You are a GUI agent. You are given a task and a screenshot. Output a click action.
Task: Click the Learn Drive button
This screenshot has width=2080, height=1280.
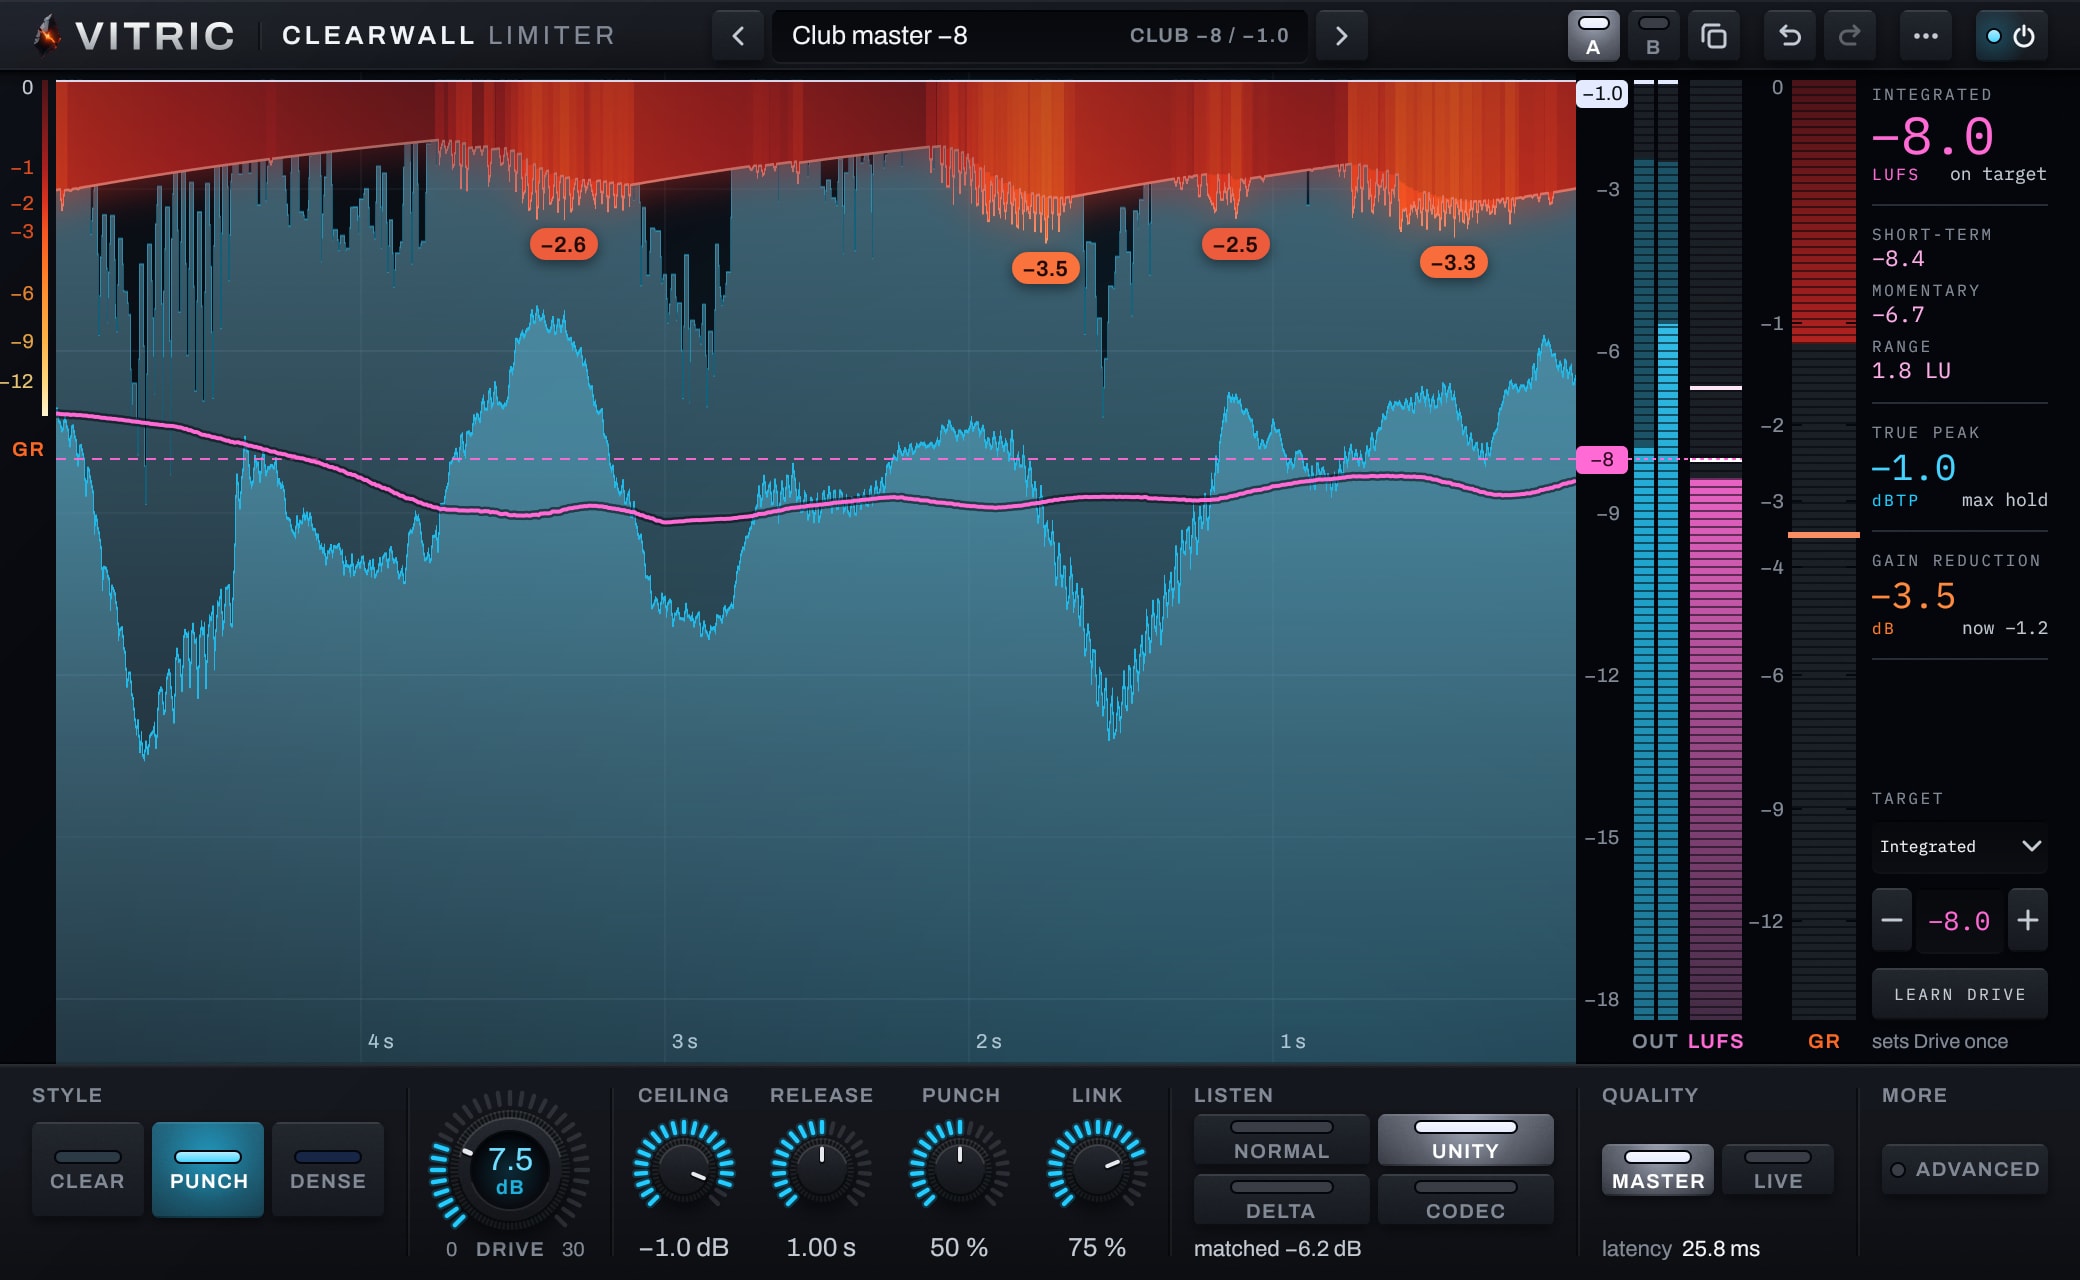pos(1960,994)
